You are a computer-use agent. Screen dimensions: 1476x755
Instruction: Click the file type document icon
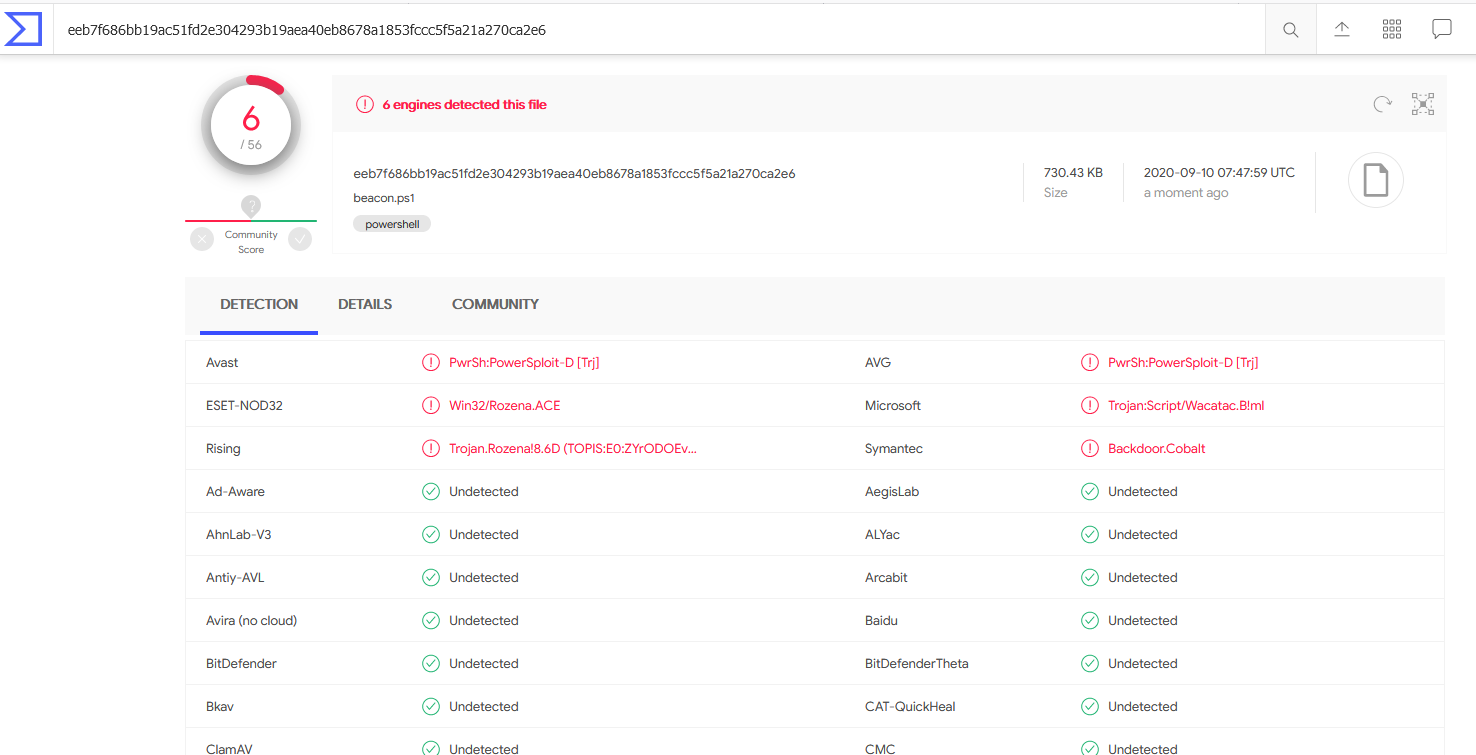tap(1376, 181)
